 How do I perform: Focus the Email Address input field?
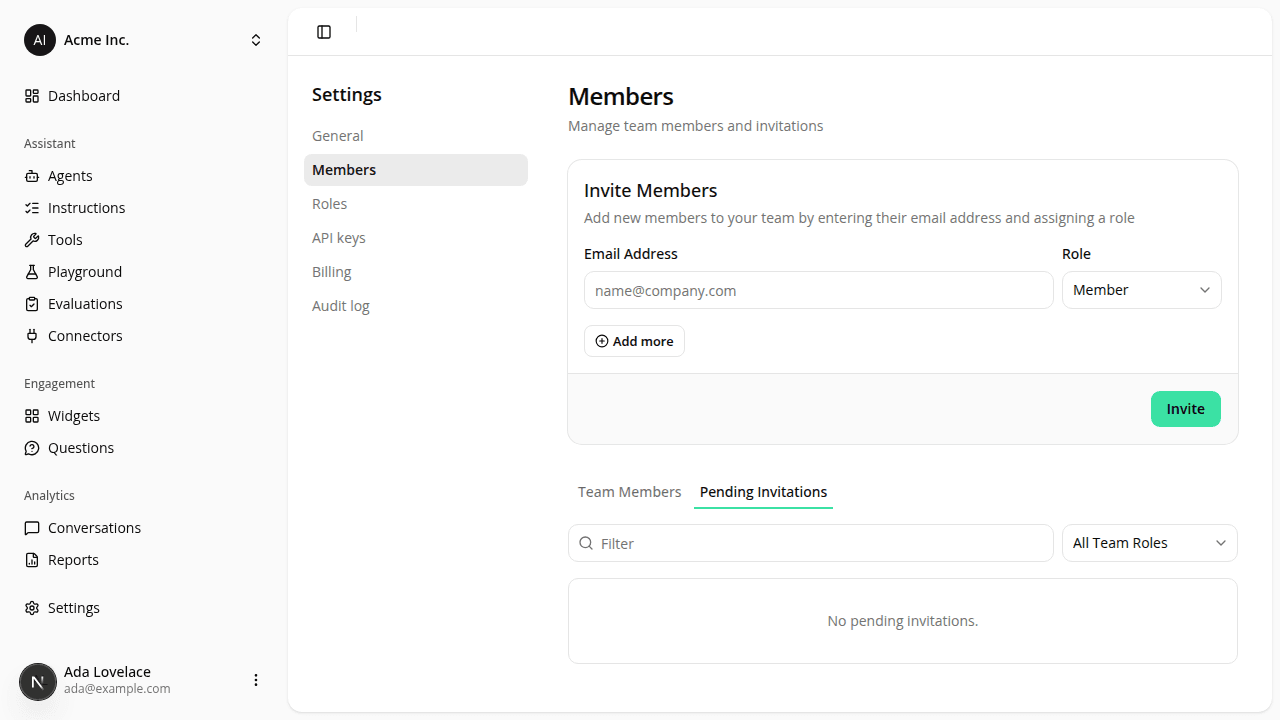(819, 291)
